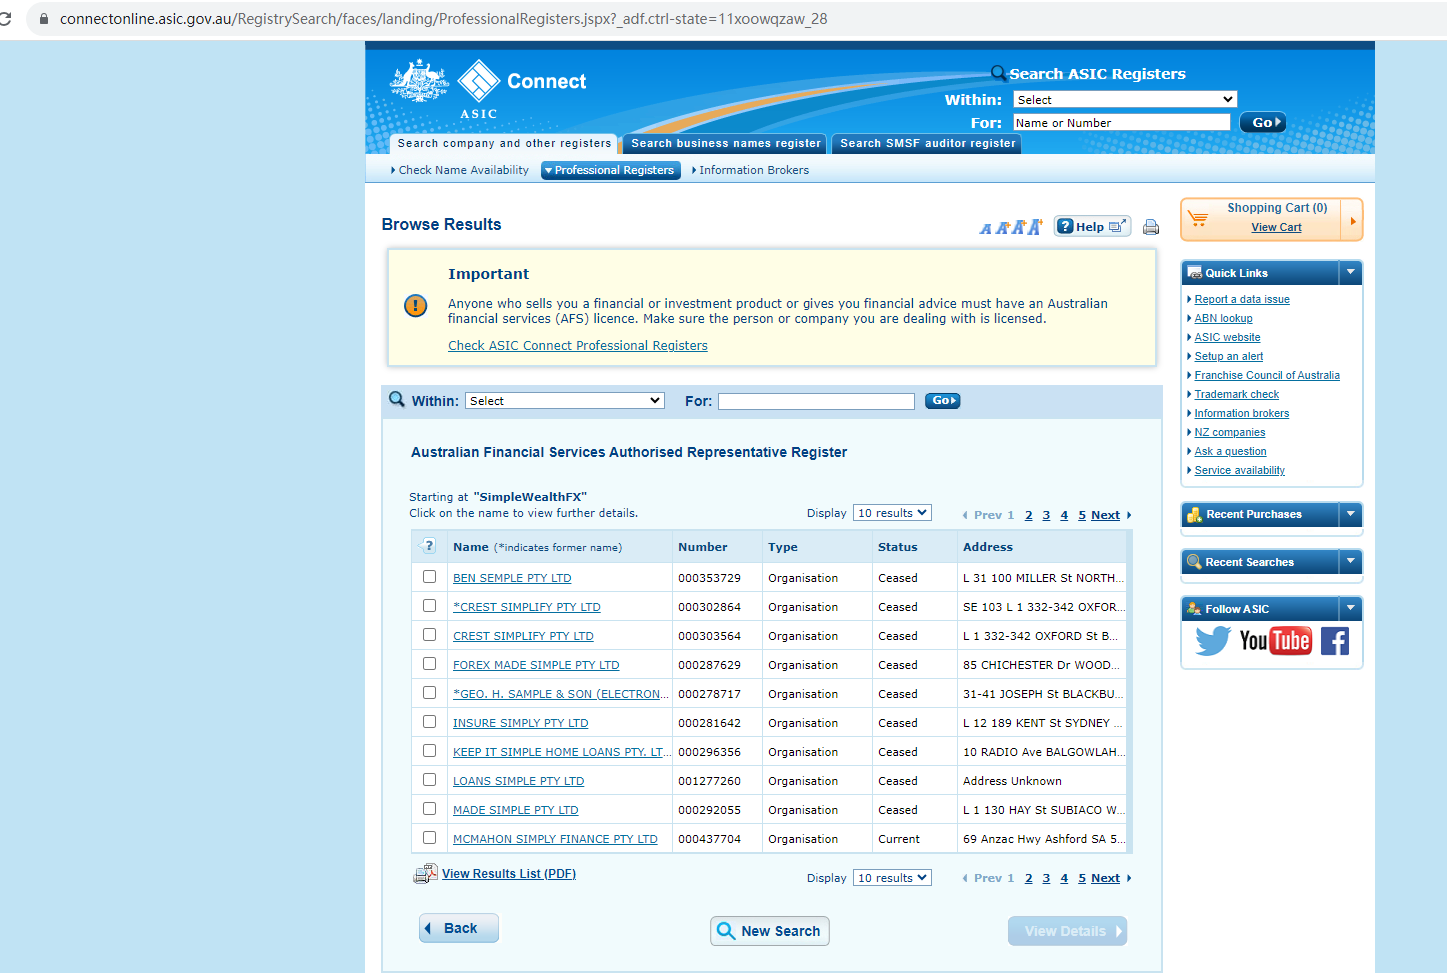Click the Name or Number search field
This screenshot has height=973, width=1447.
1121,123
